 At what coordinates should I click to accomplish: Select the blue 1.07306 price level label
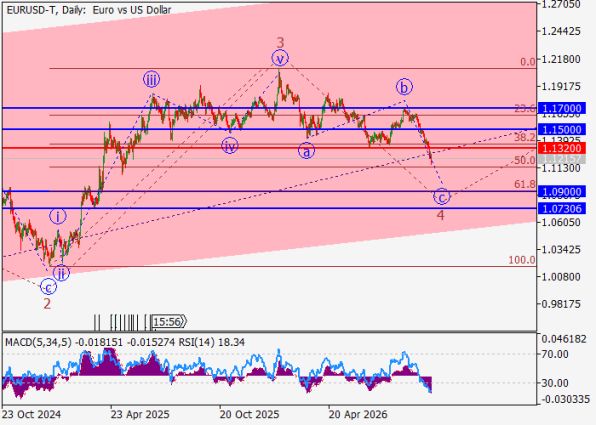click(x=562, y=208)
